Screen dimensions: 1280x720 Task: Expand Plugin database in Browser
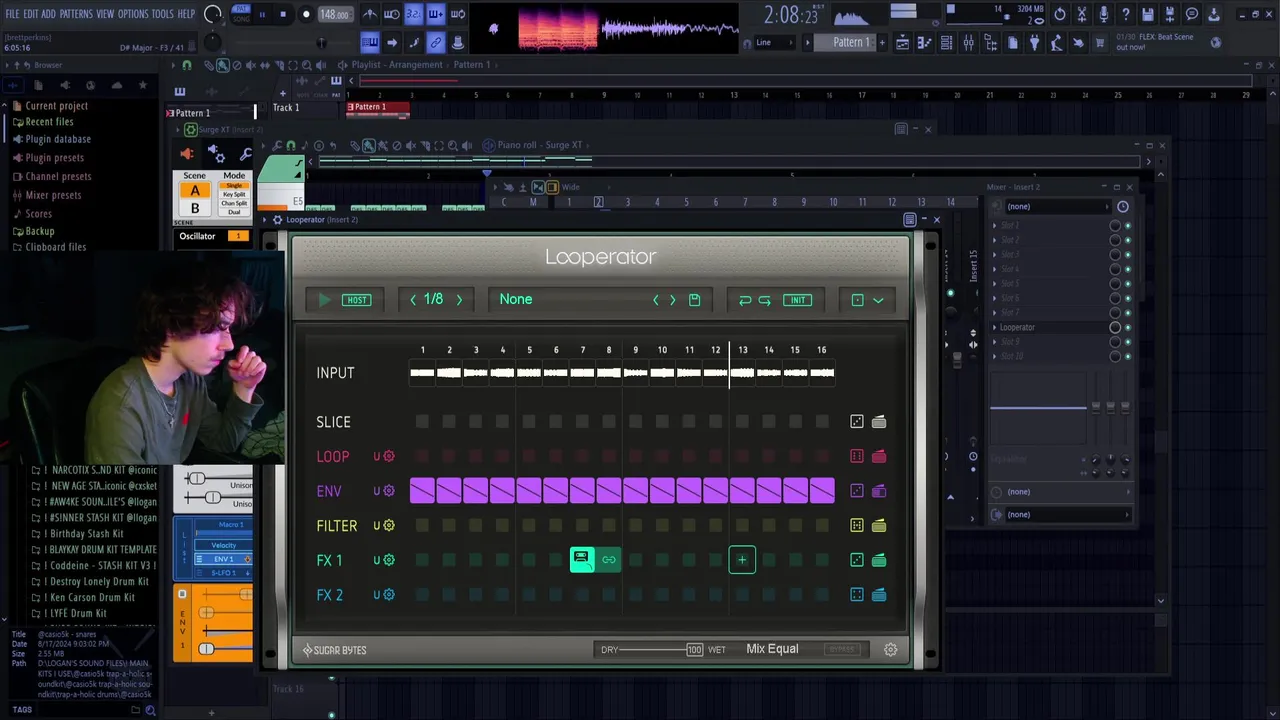coord(58,139)
